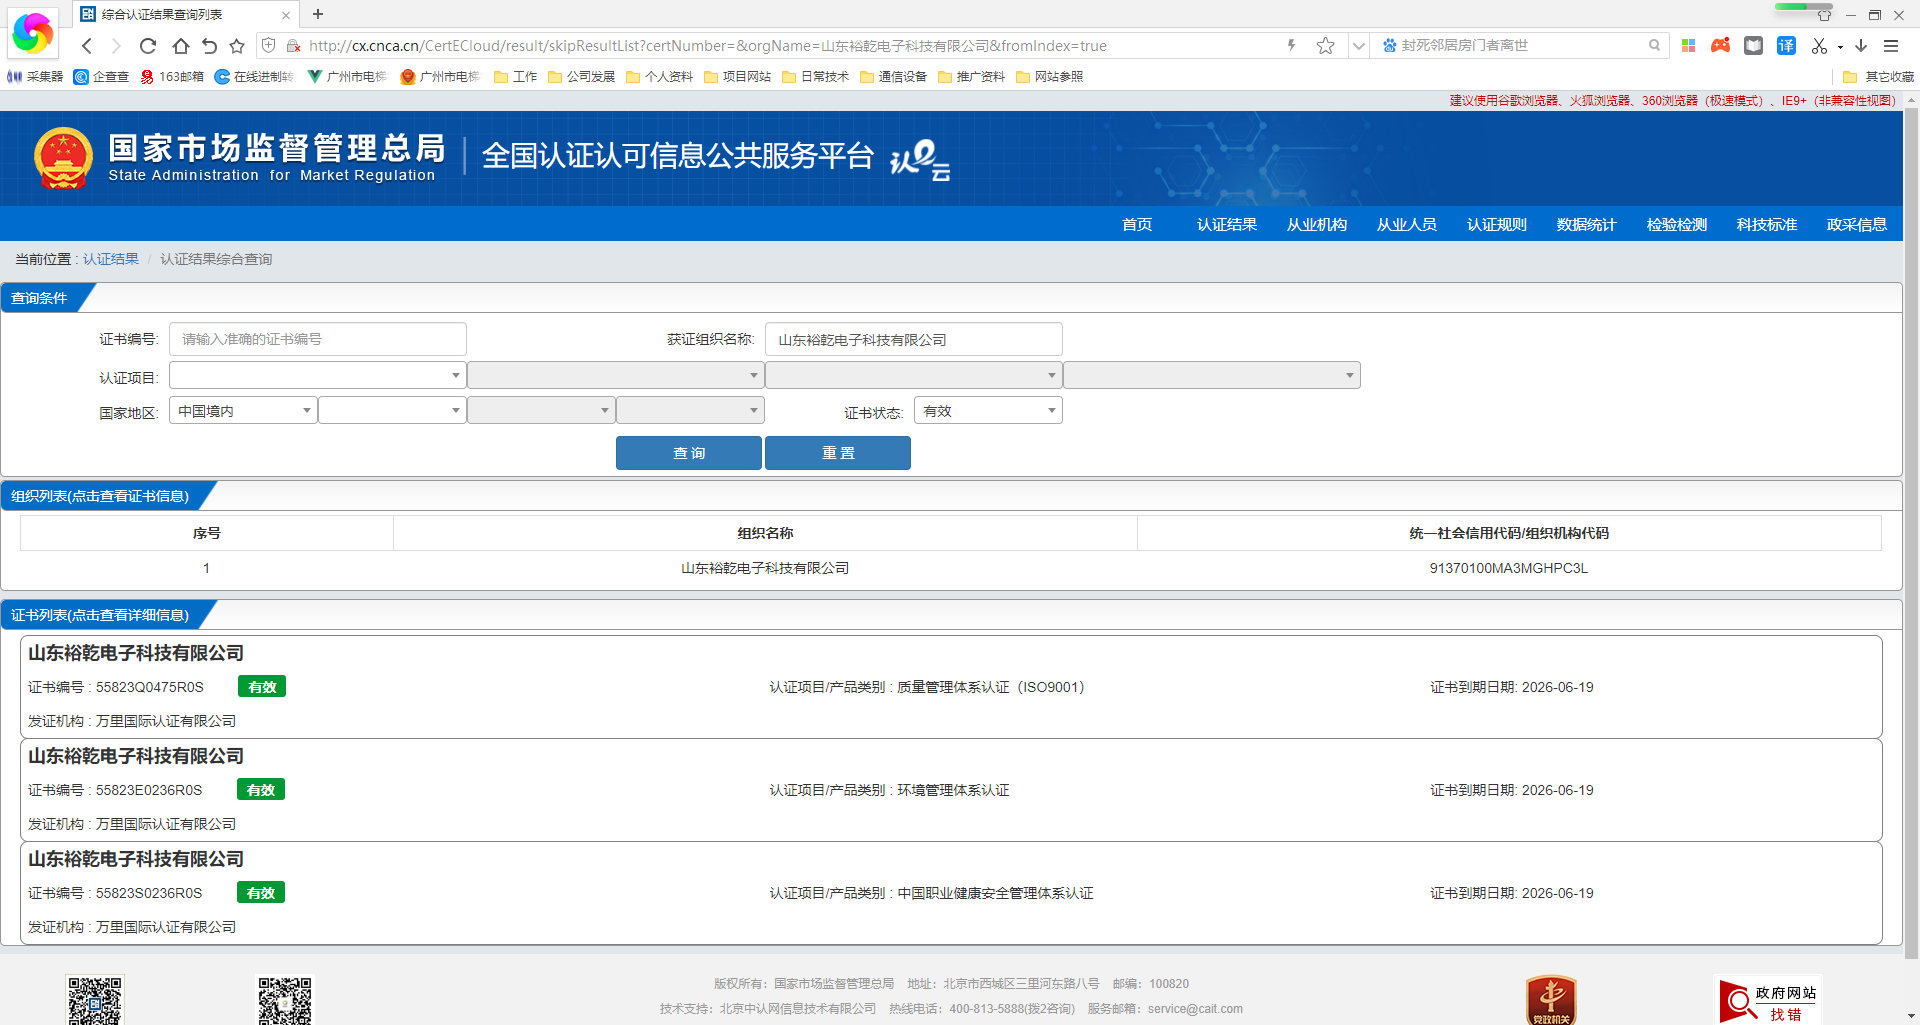Open the 认证项目 dropdown
This screenshot has height=1025, width=1920.
(x=316, y=375)
